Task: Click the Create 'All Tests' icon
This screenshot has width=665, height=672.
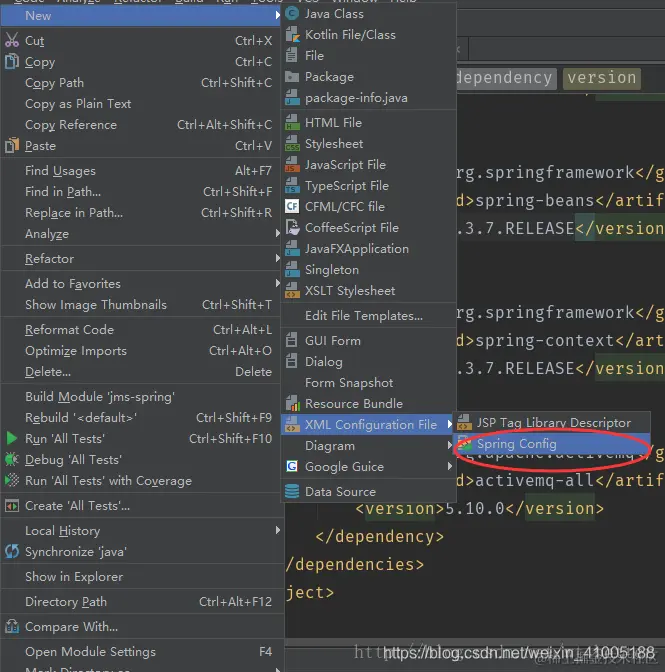Action: pos(12,506)
